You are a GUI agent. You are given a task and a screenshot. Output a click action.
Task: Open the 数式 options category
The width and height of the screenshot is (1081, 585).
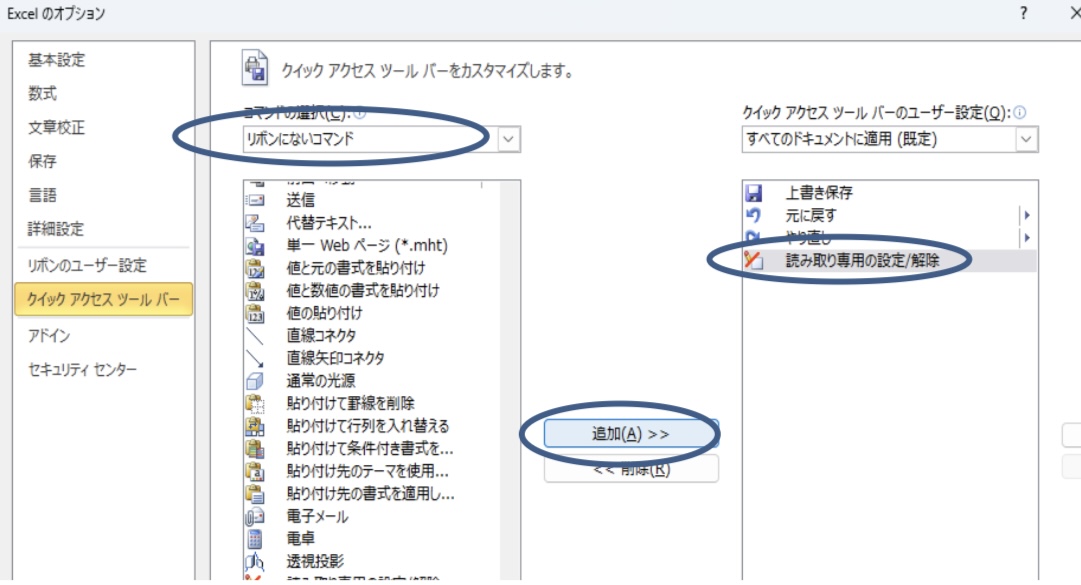pos(43,94)
